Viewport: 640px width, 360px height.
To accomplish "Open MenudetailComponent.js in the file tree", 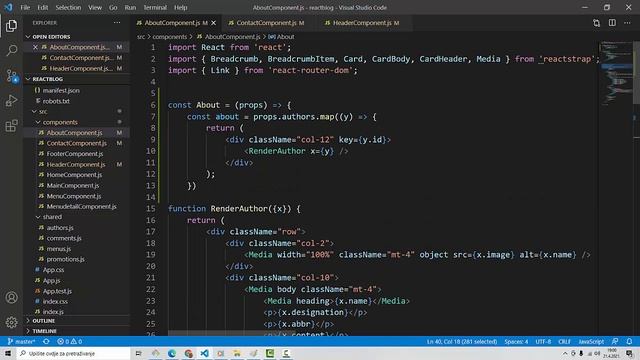I will click(x=81, y=207).
